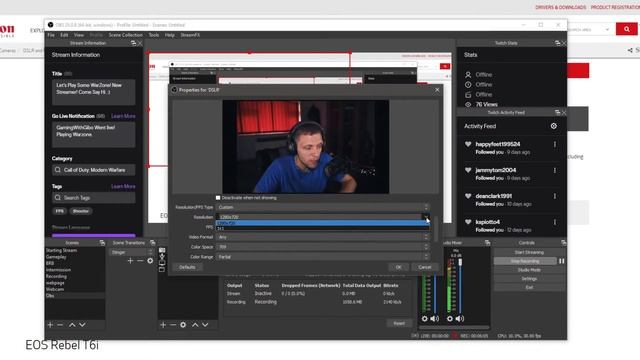Open the Tools menu

click(154, 35)
